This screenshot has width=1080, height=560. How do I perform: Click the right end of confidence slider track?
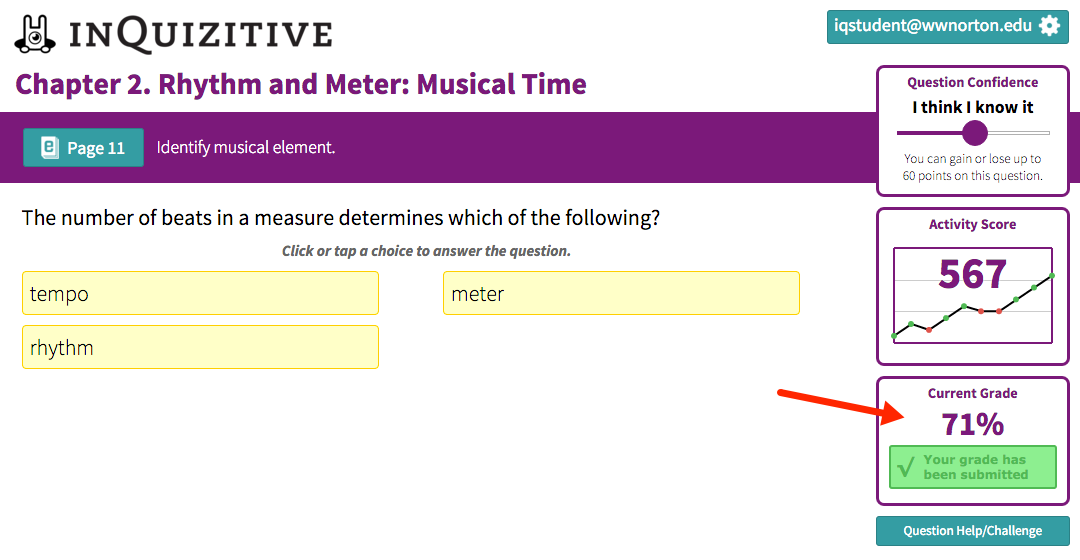point(1046,133)
